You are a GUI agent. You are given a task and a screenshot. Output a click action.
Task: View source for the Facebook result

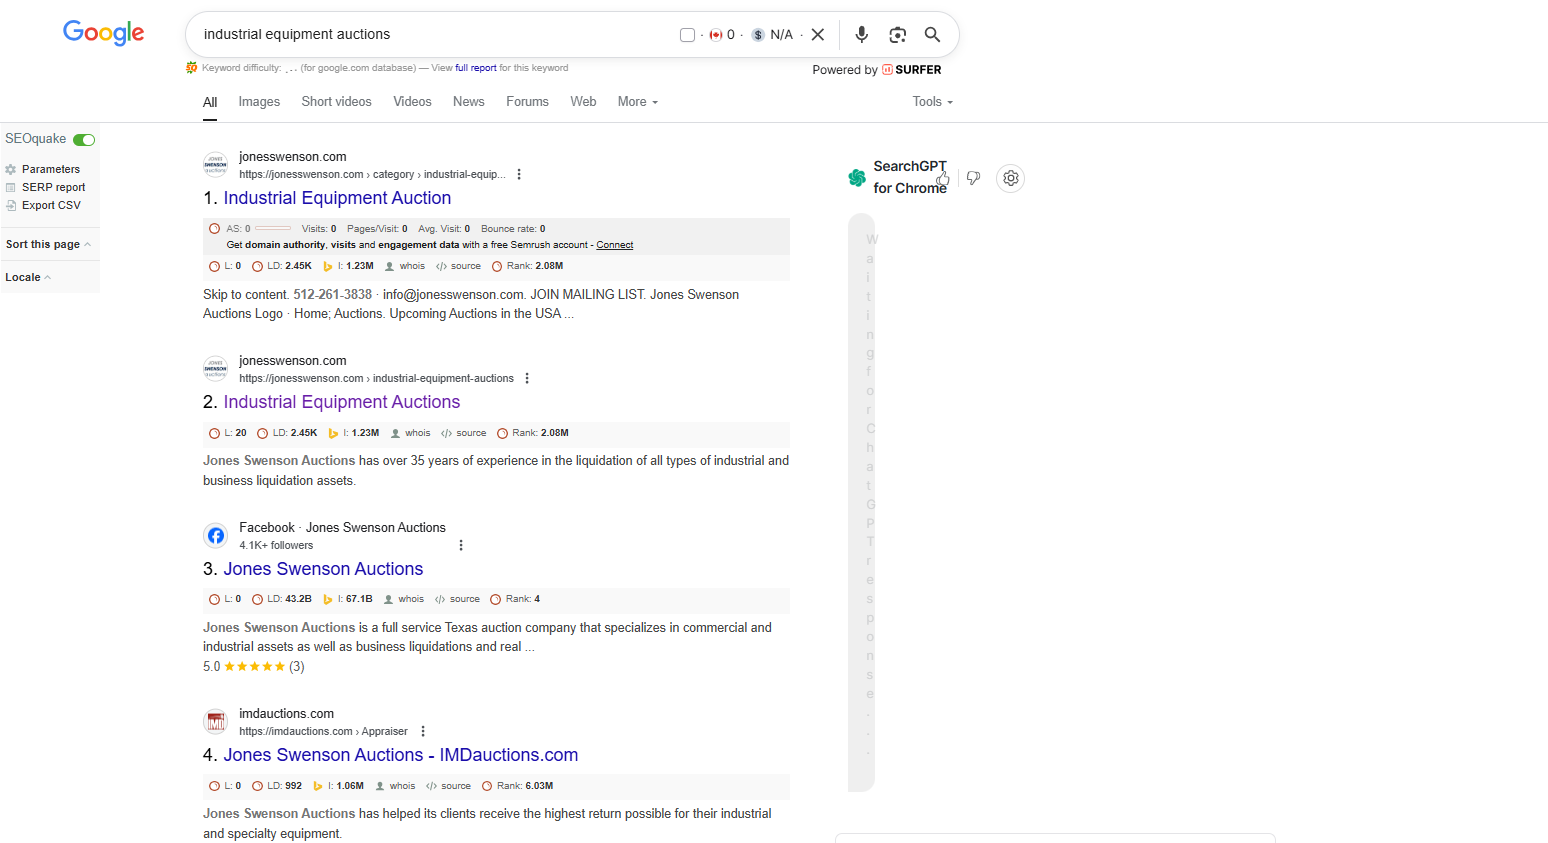[x=465, y=599]
